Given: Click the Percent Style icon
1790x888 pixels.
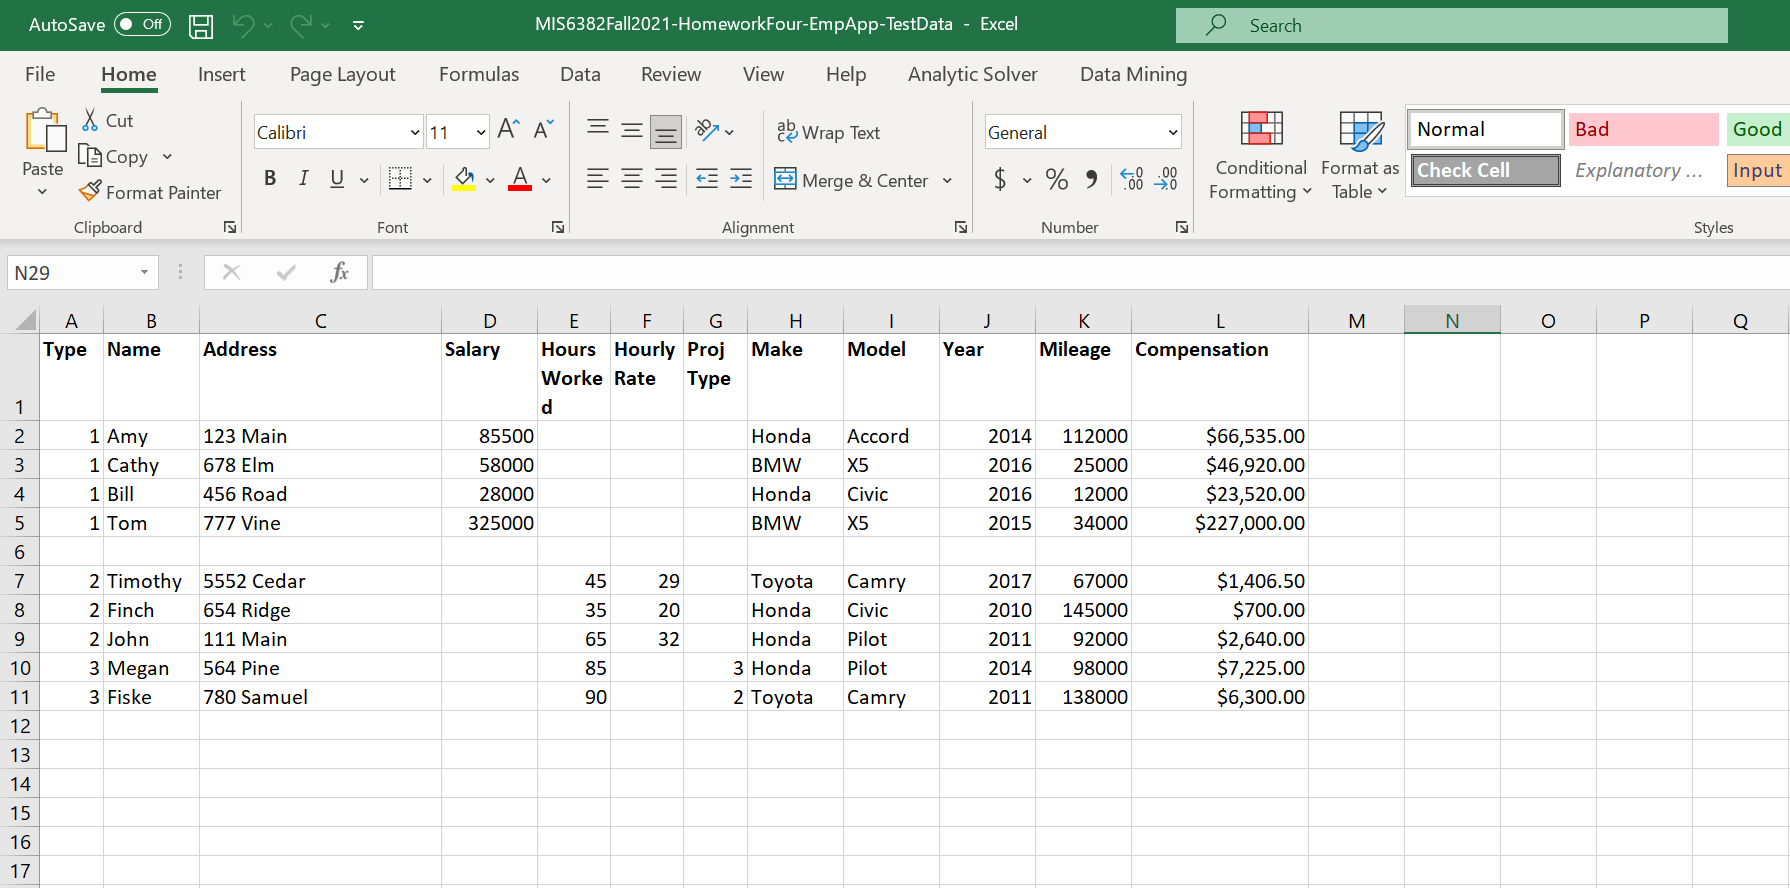Looking at the screenshot, I should point(1056,180).
